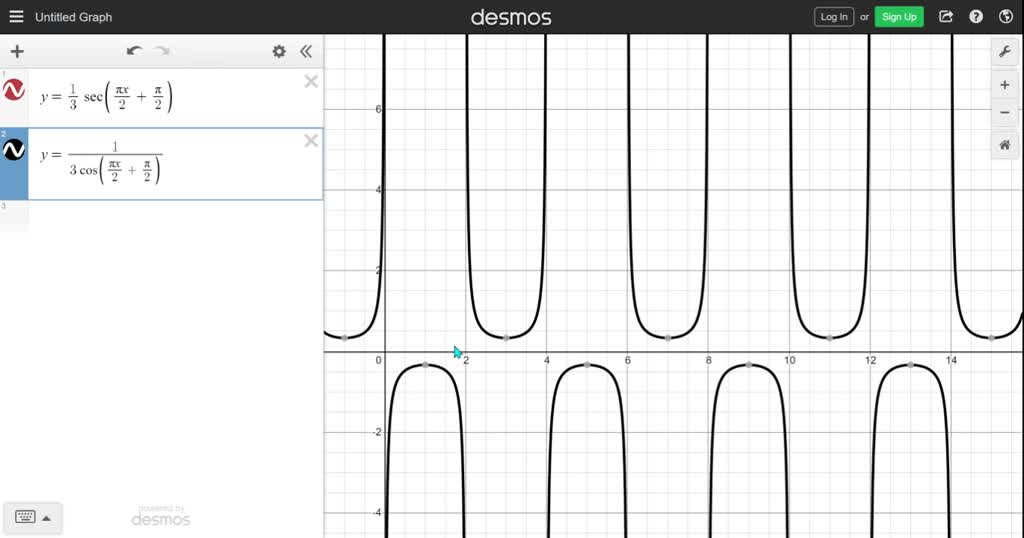Delete the 1 over 3cos expression

311,140
